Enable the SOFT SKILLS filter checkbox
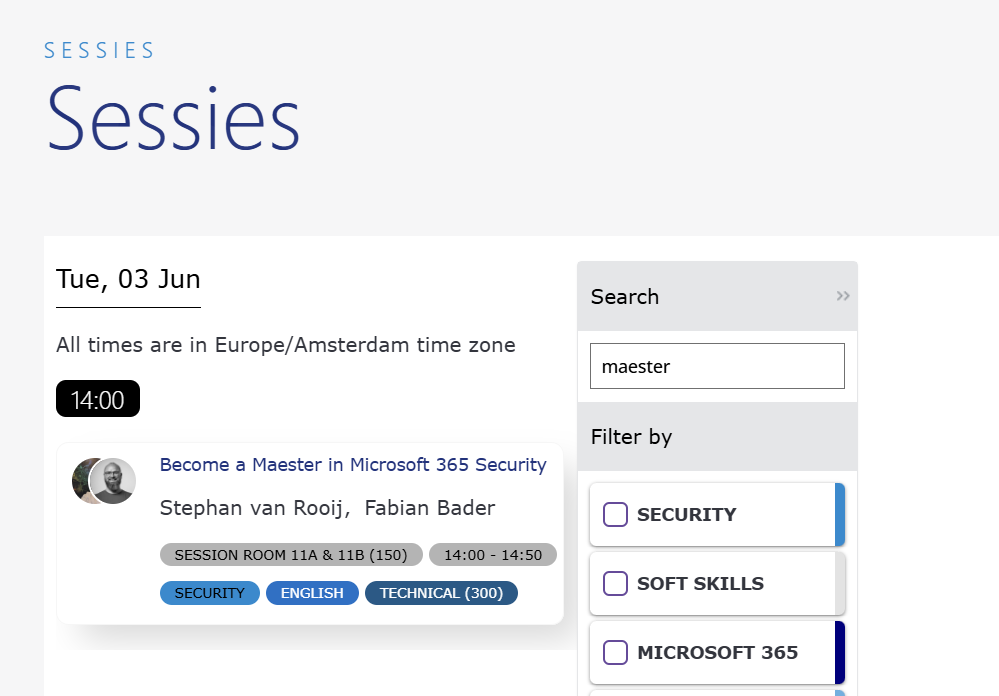This screenshot has height=696, width=999. tap(615, 583)
